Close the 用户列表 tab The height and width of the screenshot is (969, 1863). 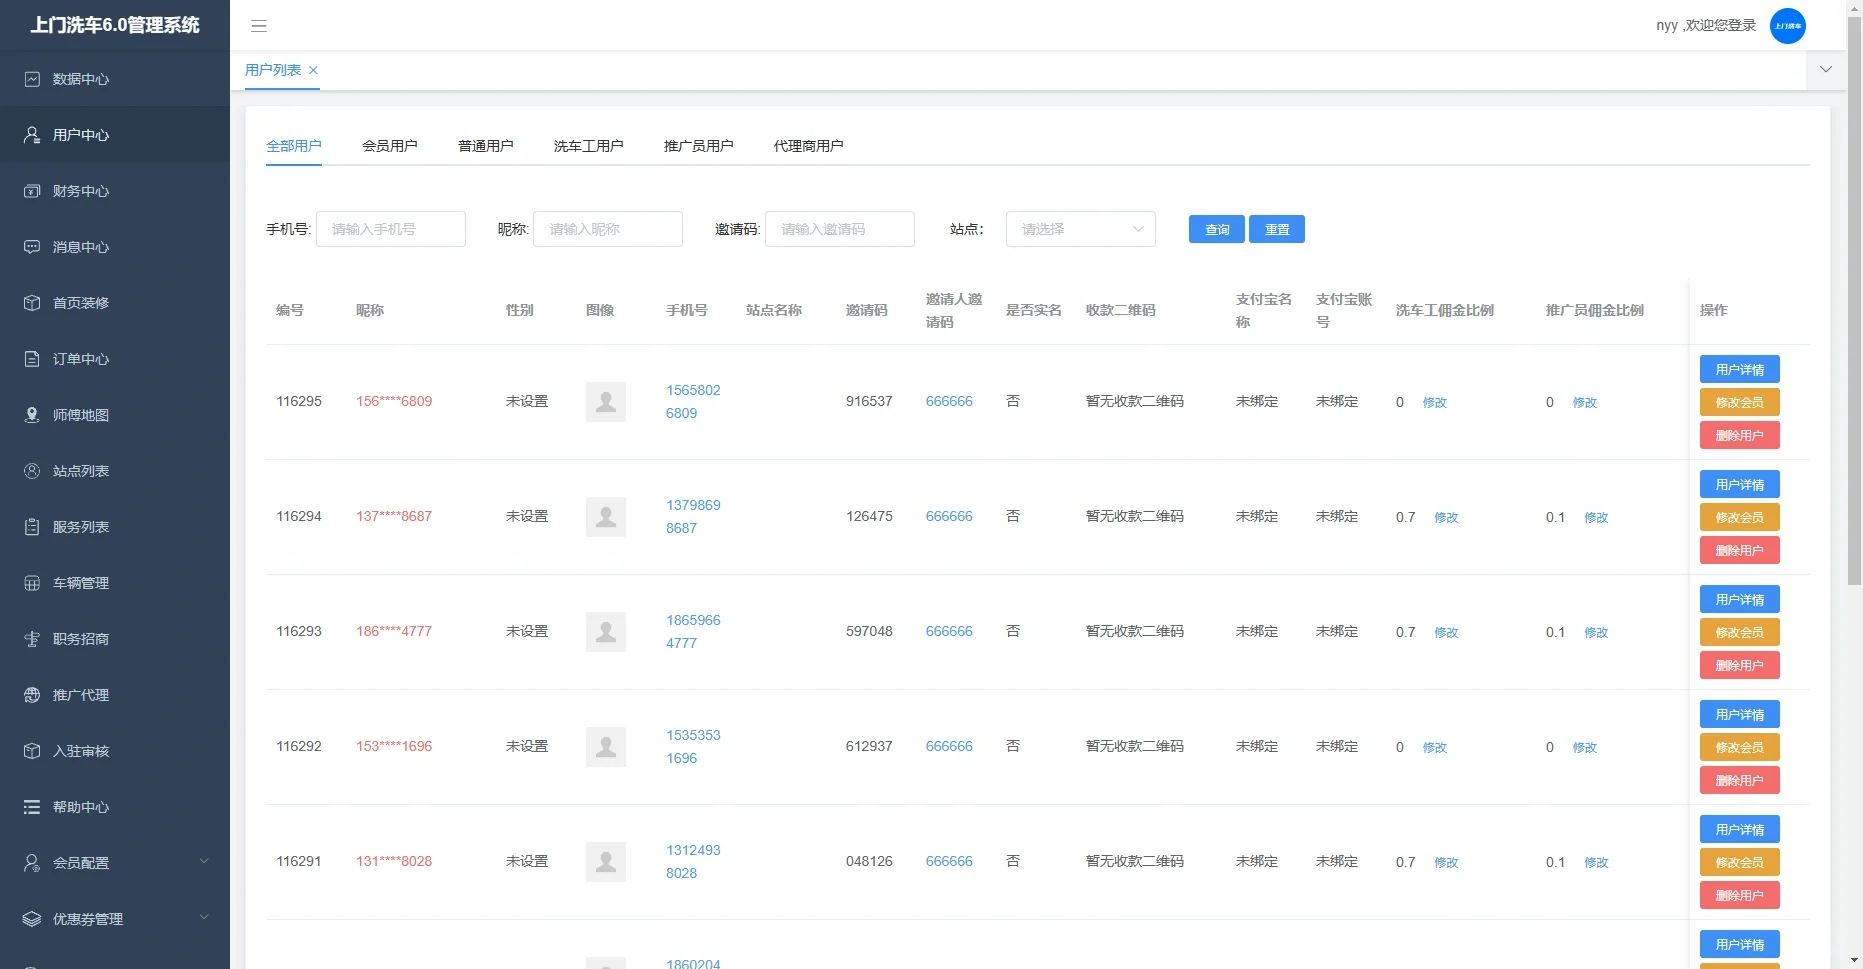coord(313,70)
